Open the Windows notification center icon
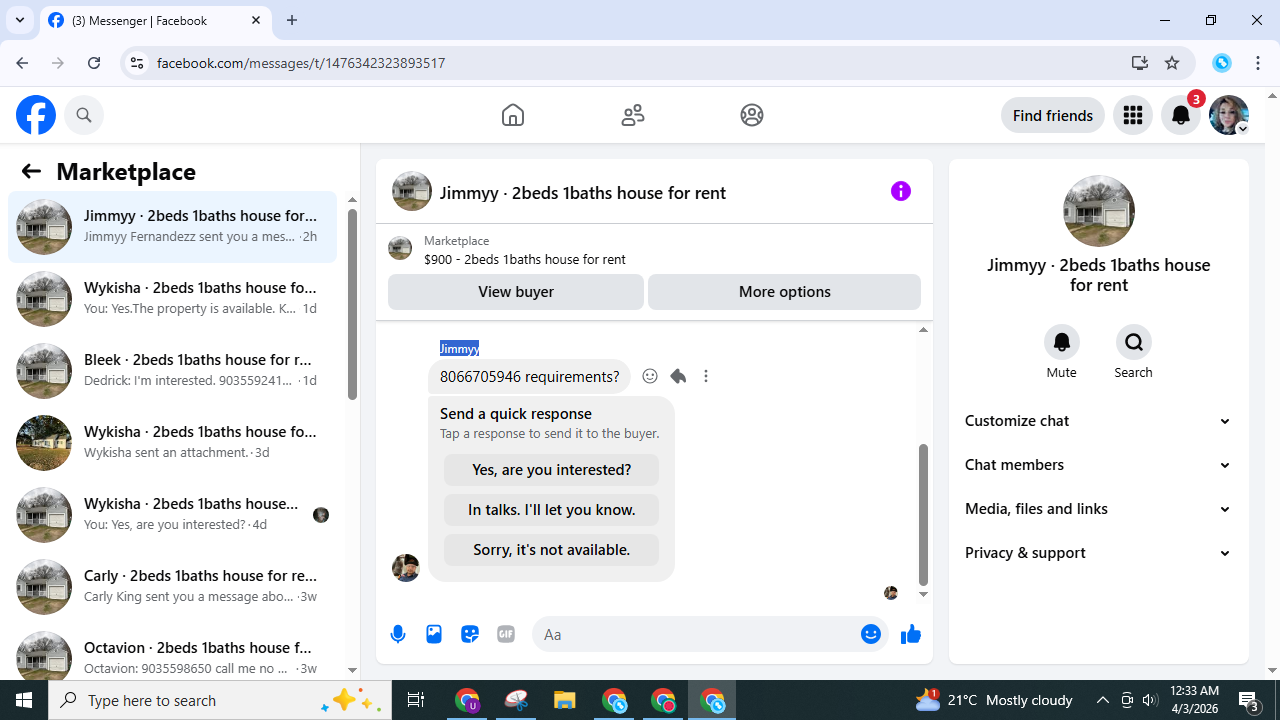This screenshot has width=1280, height=720. 1247,700
